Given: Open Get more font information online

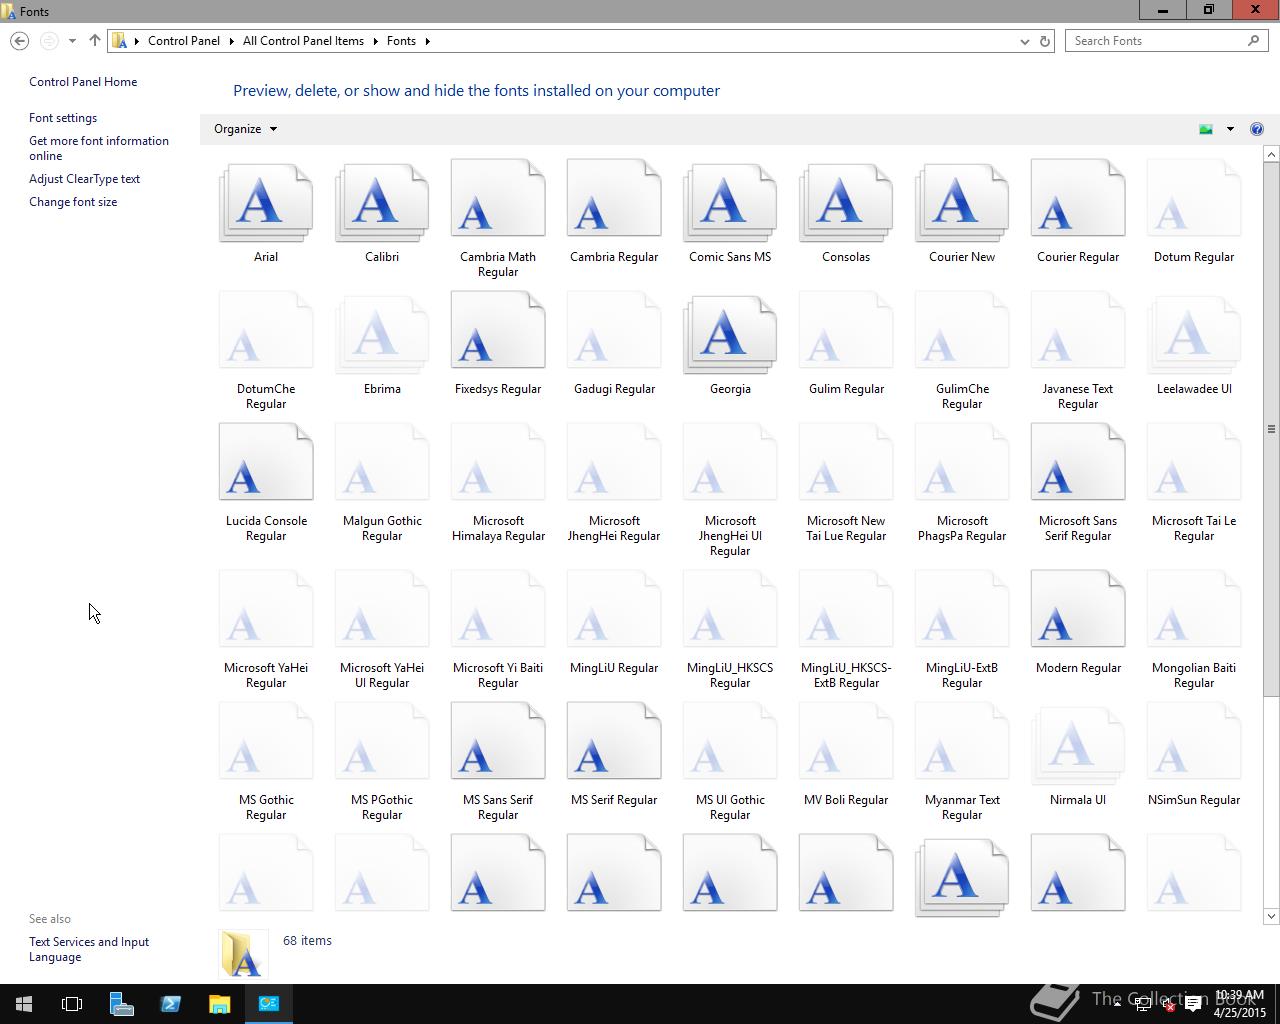Looking at the screenshot, I should (x=99, y=148).
